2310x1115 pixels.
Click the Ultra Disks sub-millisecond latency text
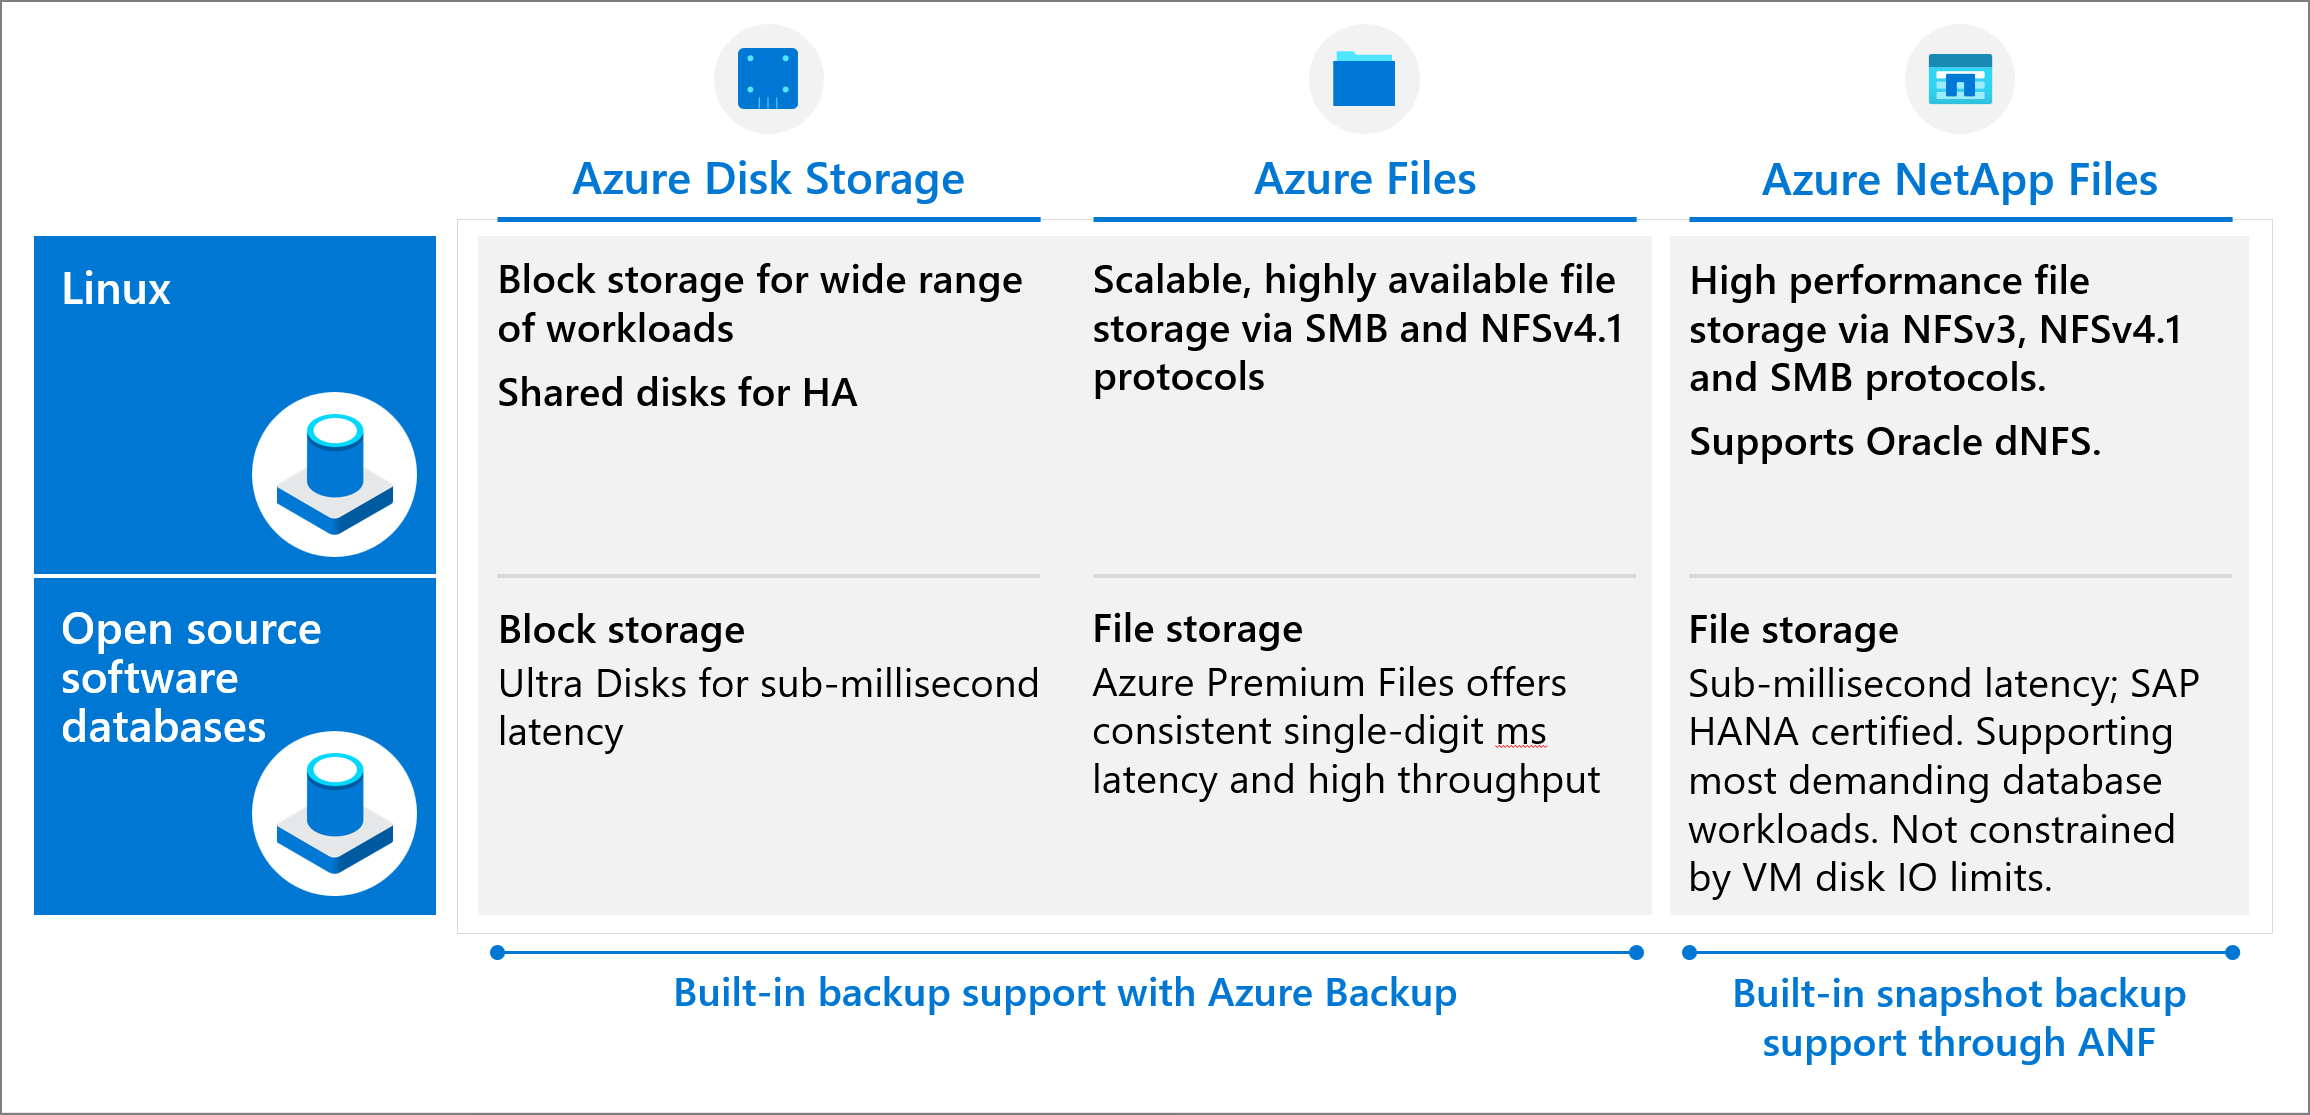(768, 708)
